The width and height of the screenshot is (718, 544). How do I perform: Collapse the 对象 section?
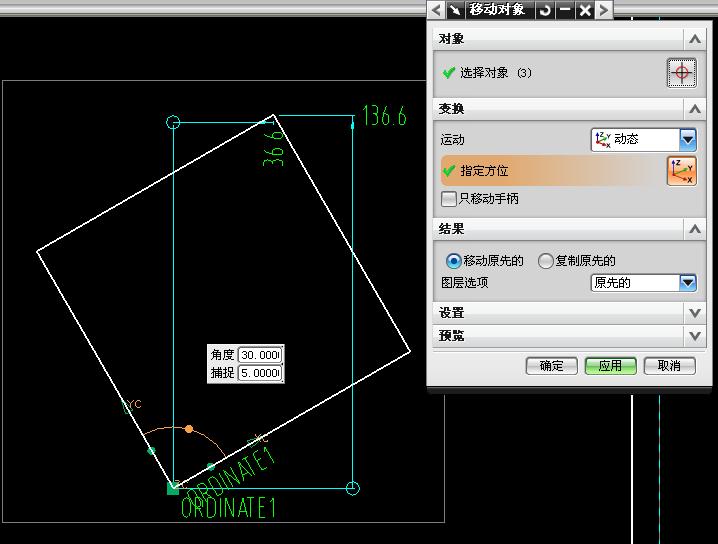click(x=695, y=39)
